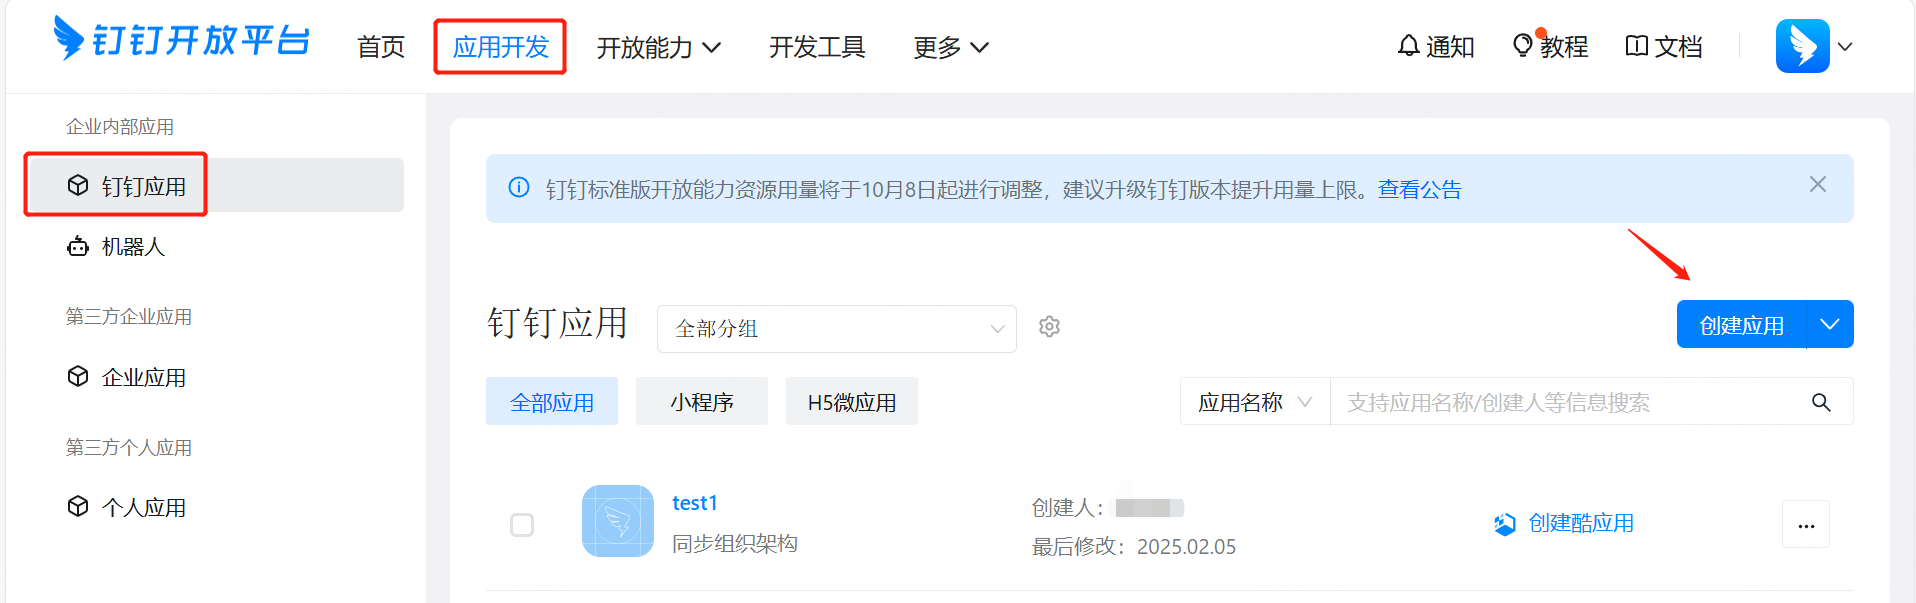Click the DingTalk Open Platform logo
This screenshot has height=603, width=1916.
181,40
